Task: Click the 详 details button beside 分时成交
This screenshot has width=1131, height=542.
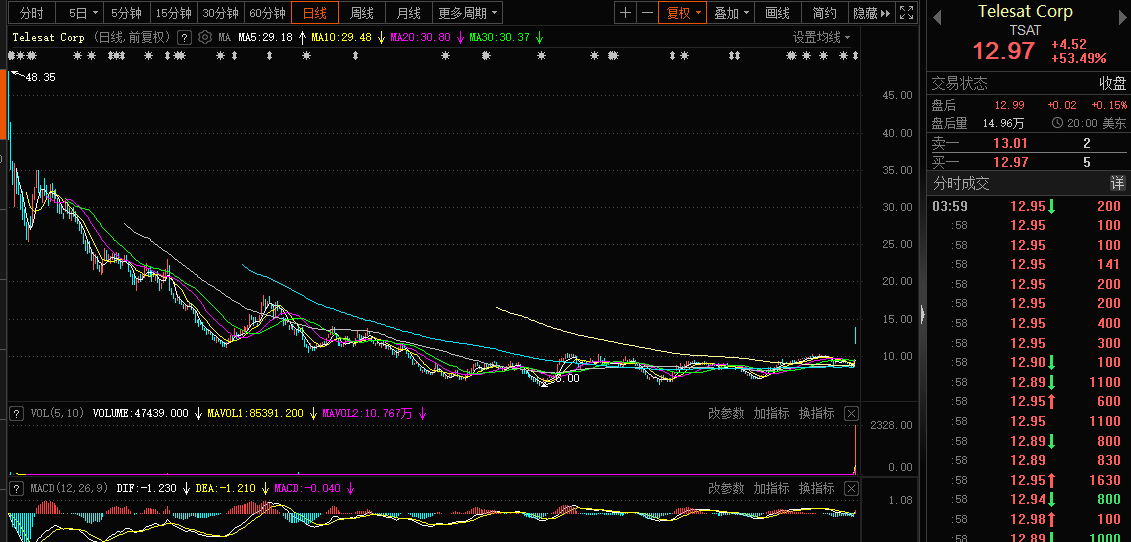Action: coord(1117,183)
